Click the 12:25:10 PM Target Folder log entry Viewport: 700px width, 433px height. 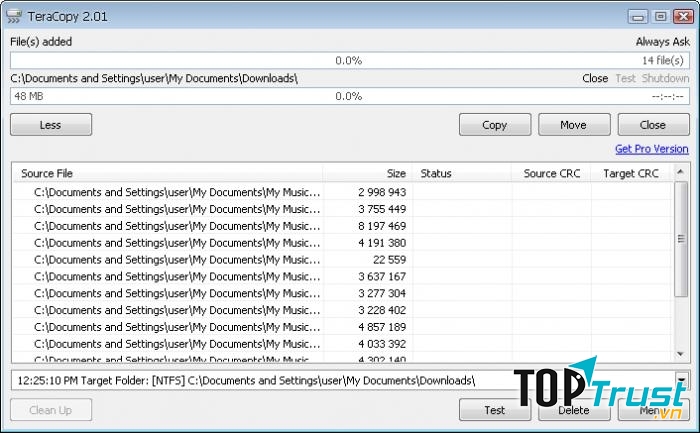click(246, 381)
